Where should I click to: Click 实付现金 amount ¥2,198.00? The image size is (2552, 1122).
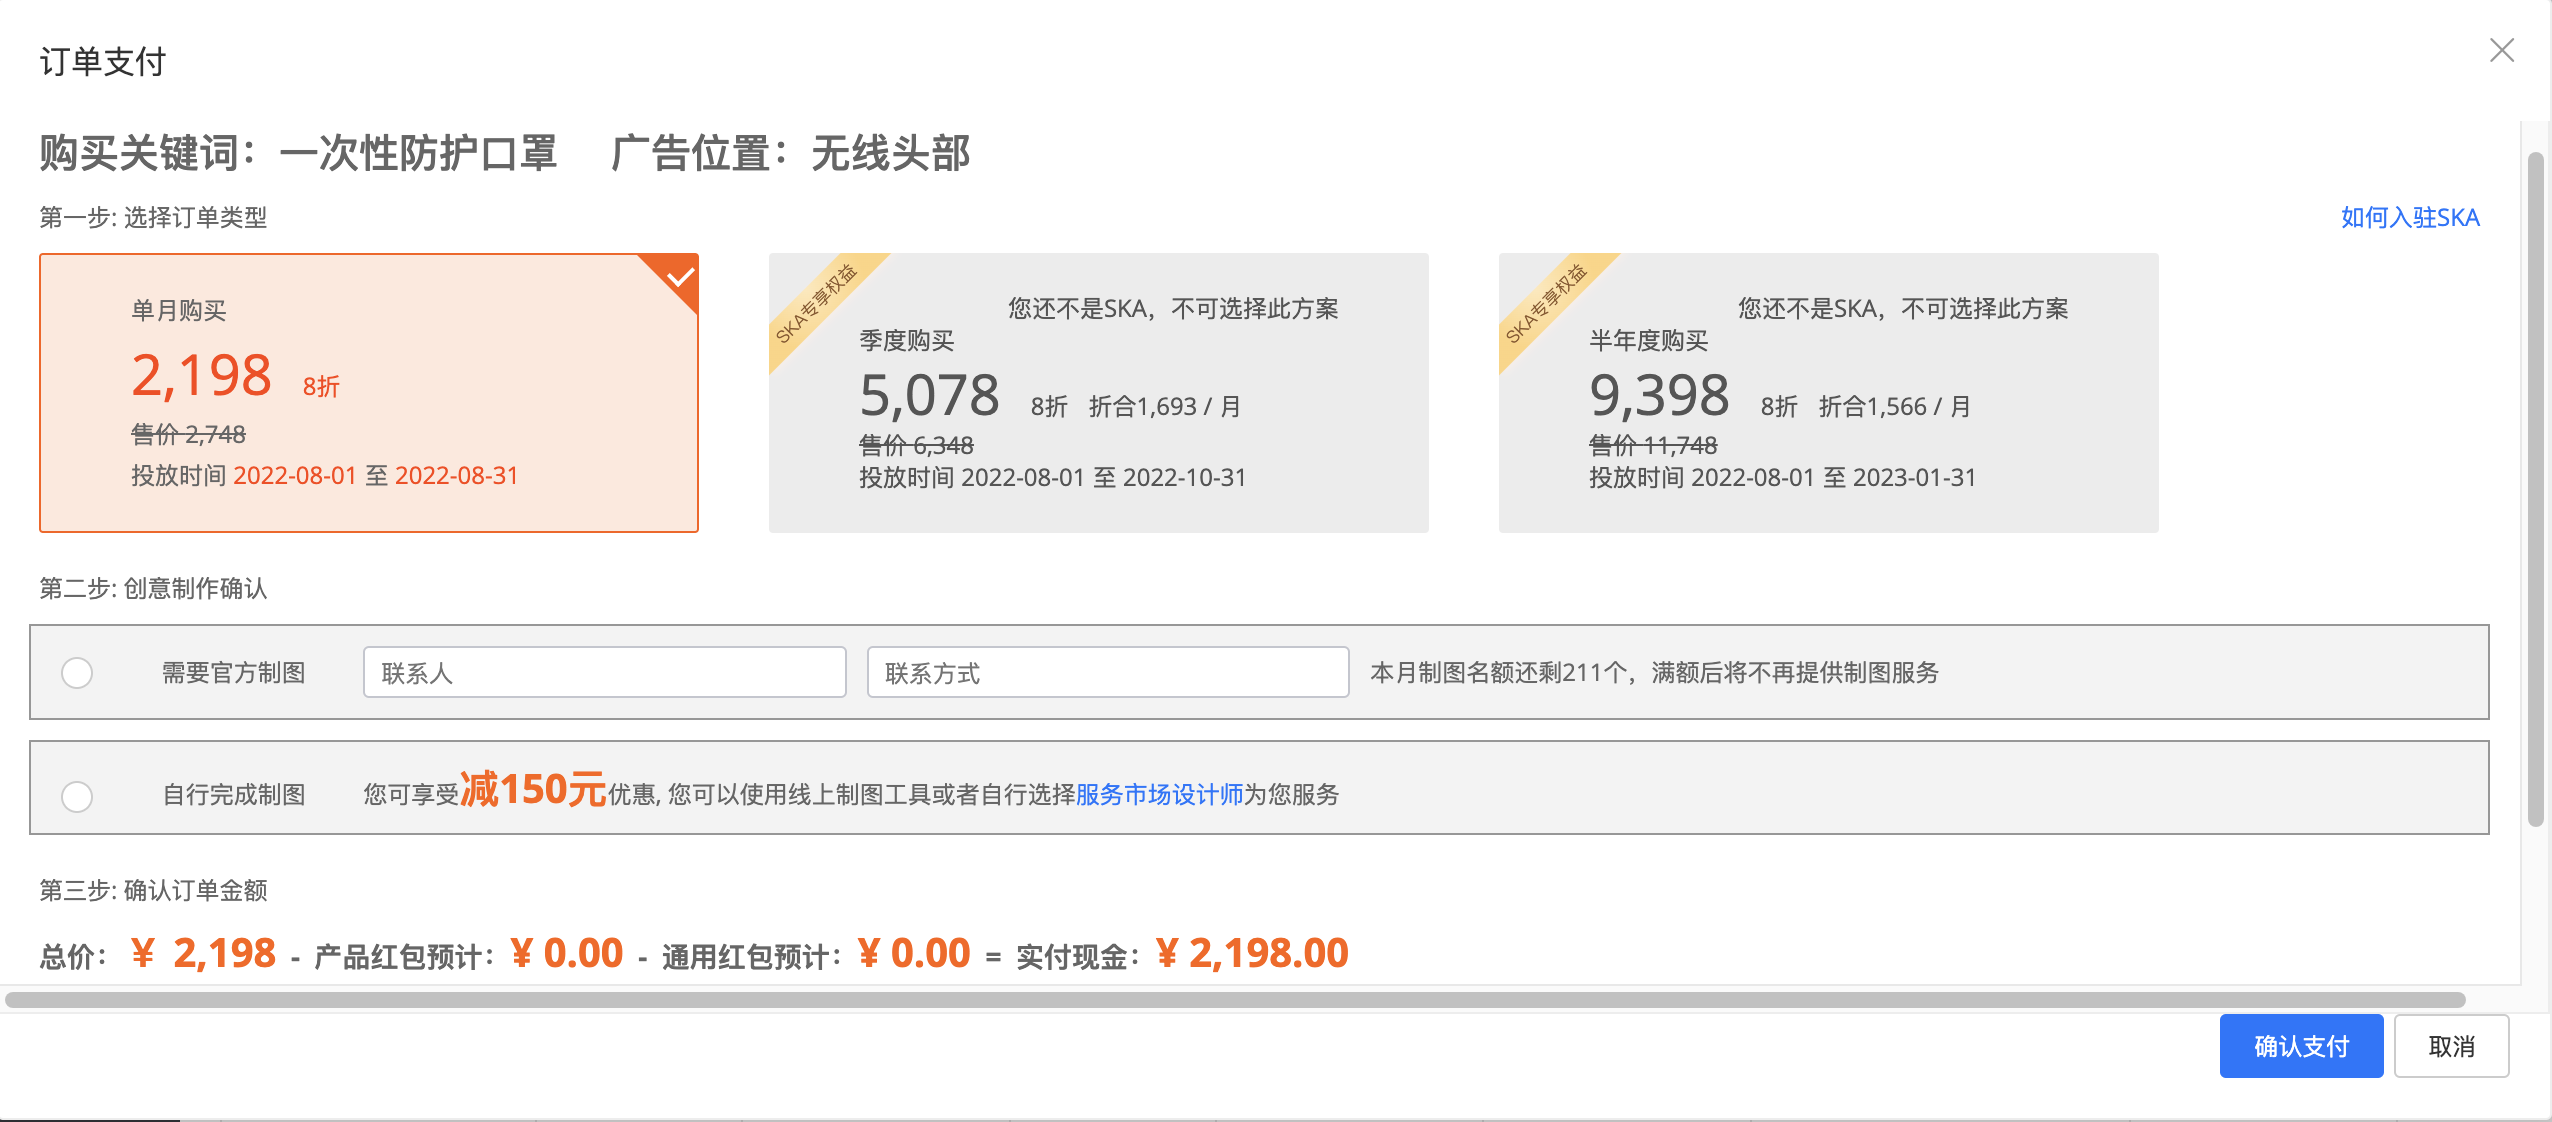pyautogui.click(x=1252, y=954)
